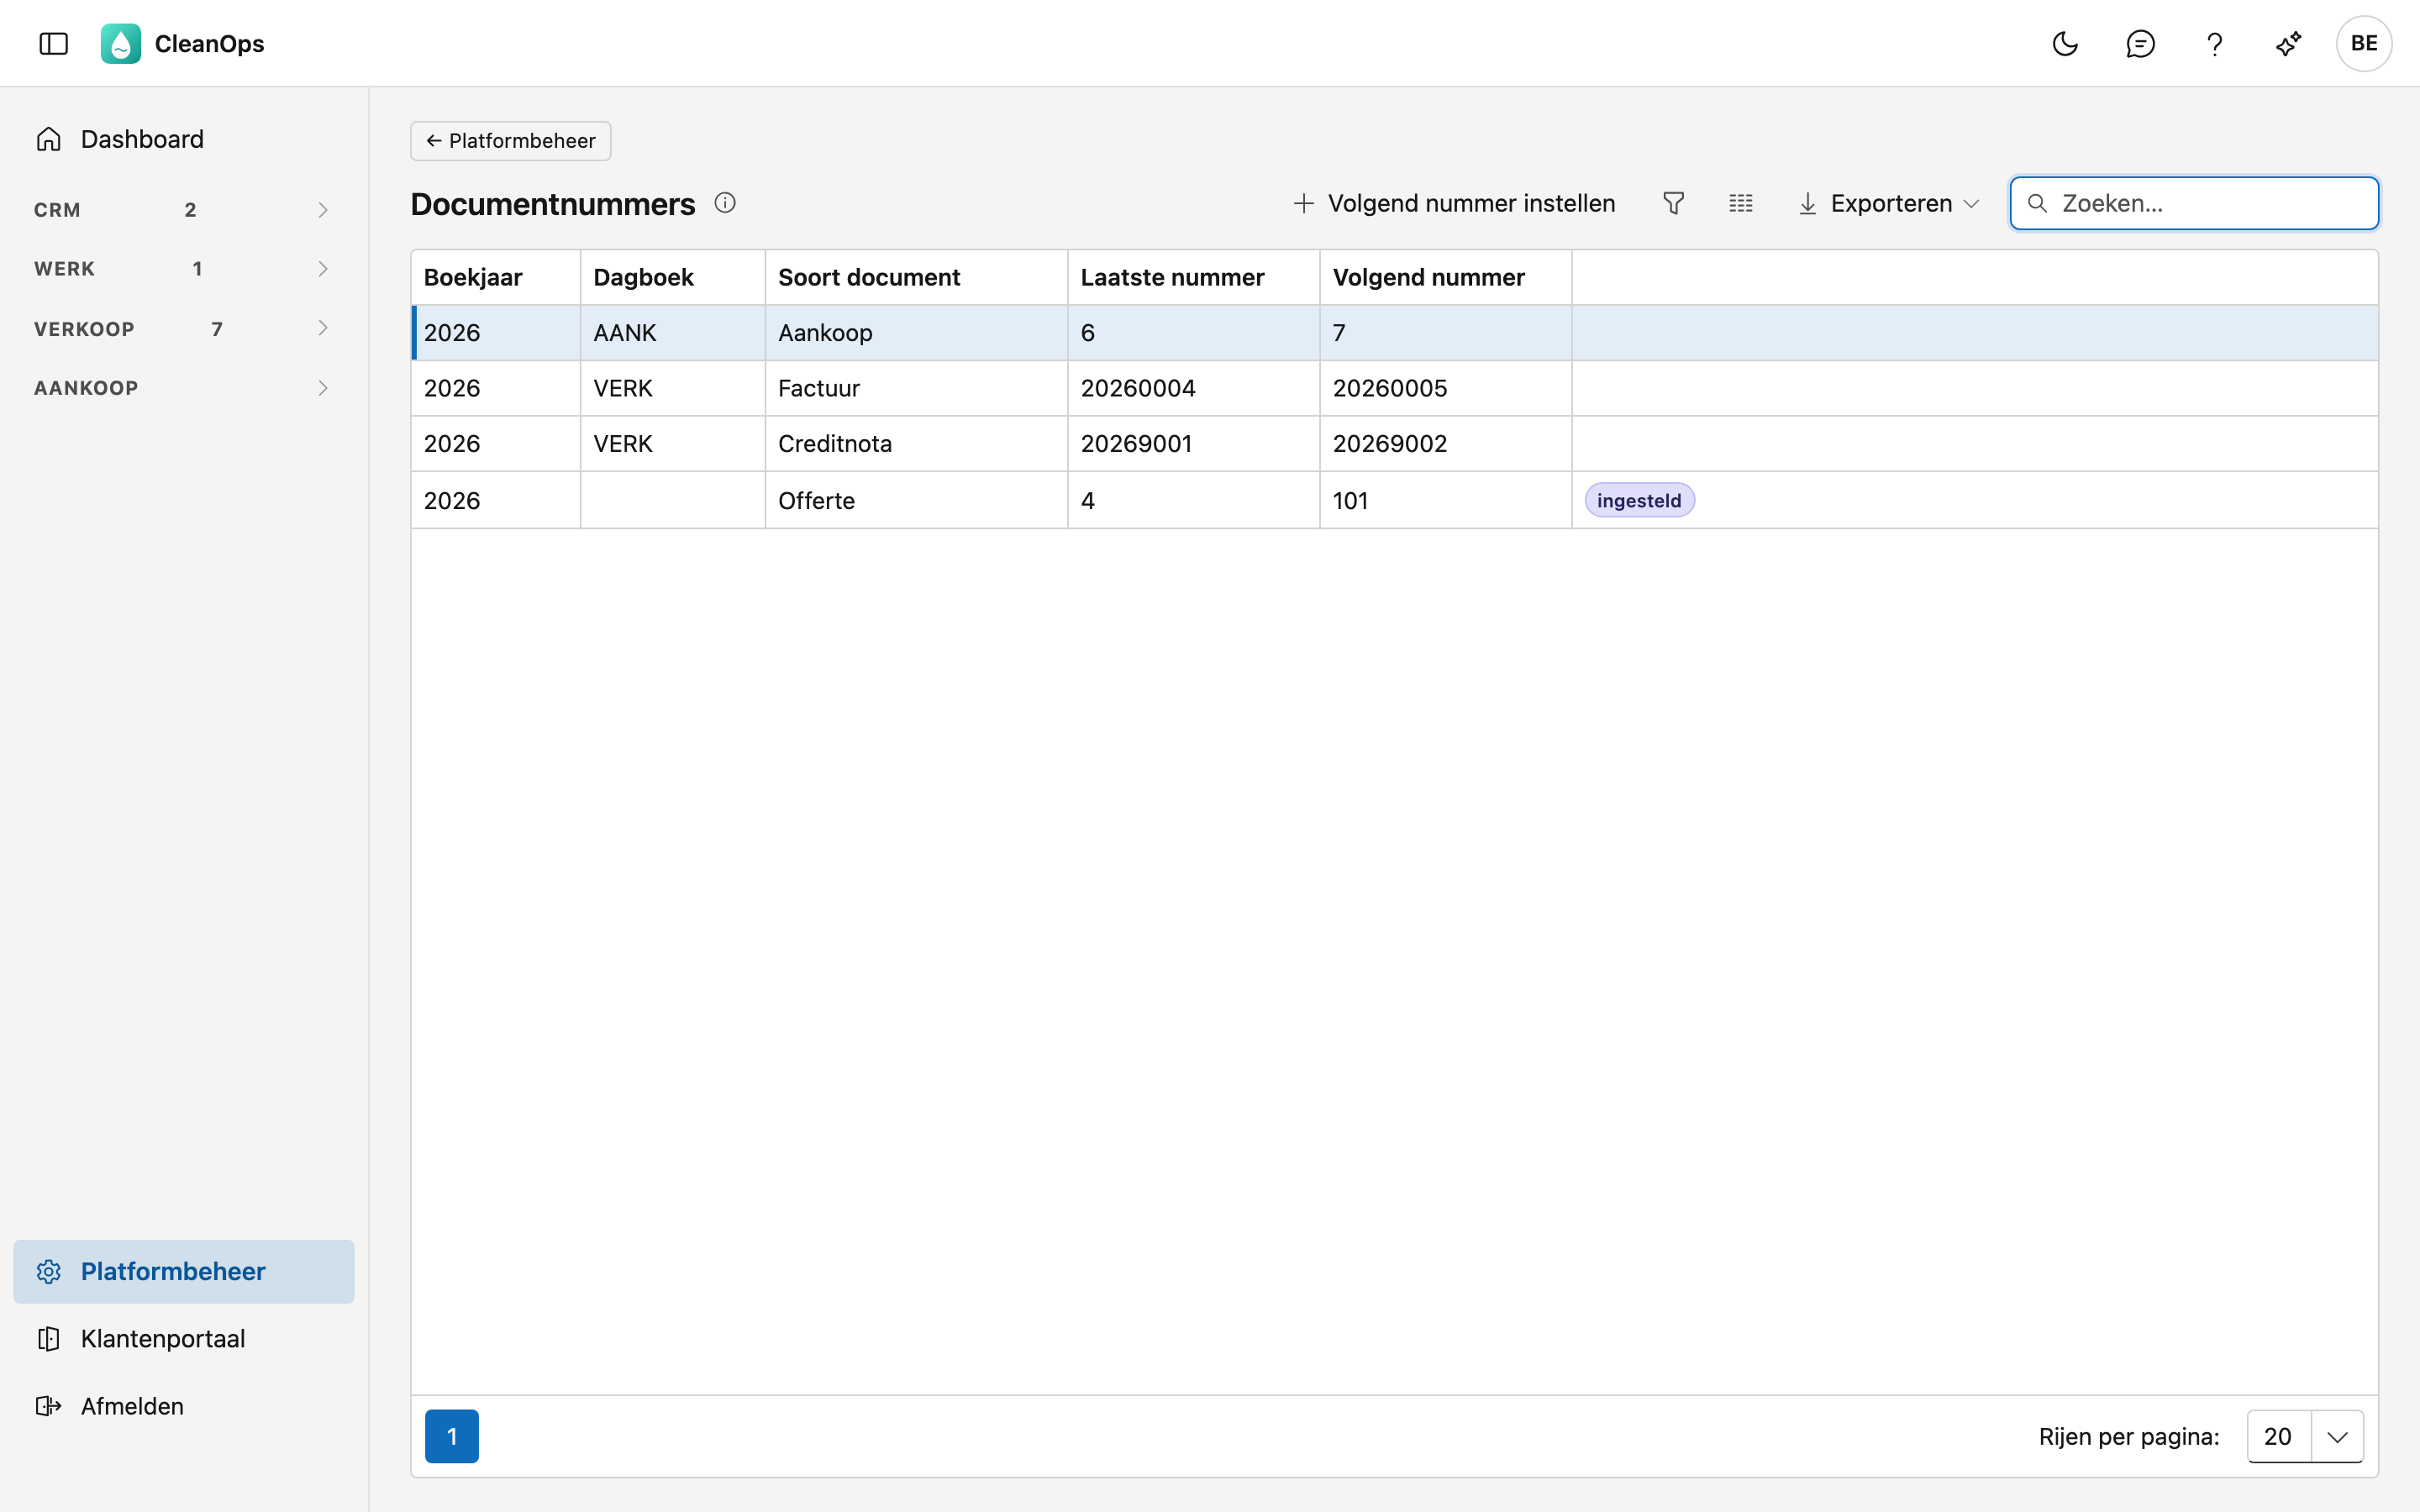Expand the WERK sidebar section
Screen dimensions: 2420x1512
coord(184,268)
